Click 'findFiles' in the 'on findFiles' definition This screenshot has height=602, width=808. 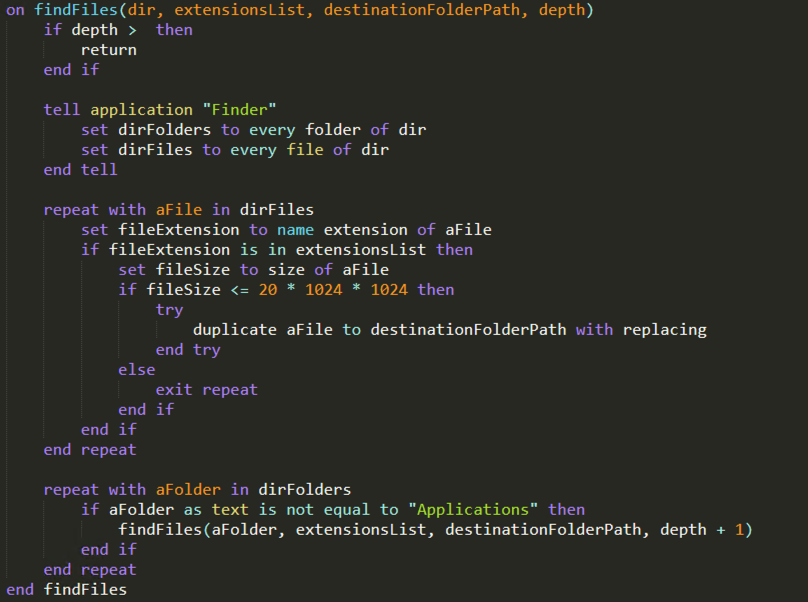click(76, 10)
